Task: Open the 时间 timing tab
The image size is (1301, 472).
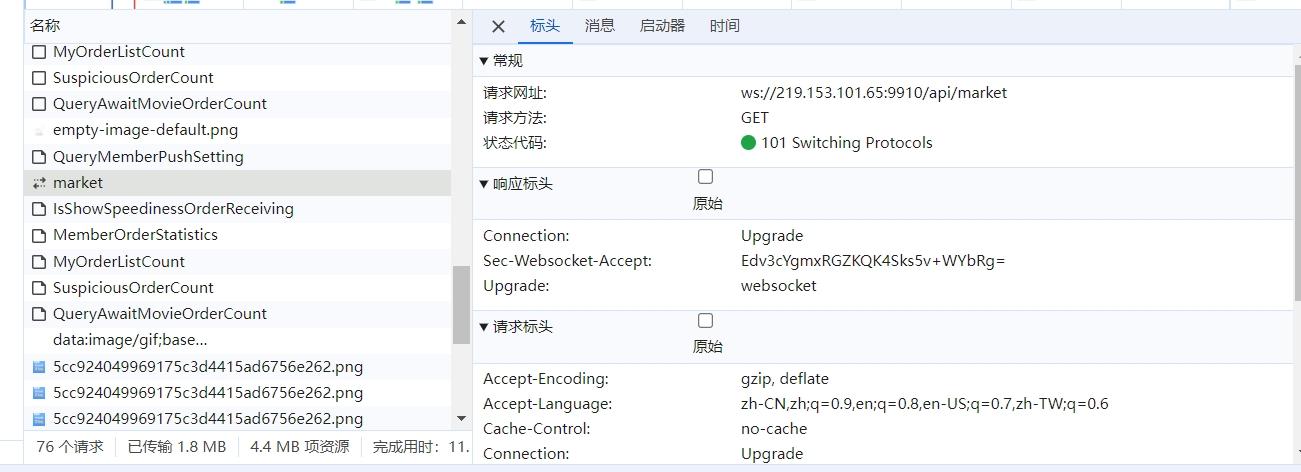Action: [725, 26]
